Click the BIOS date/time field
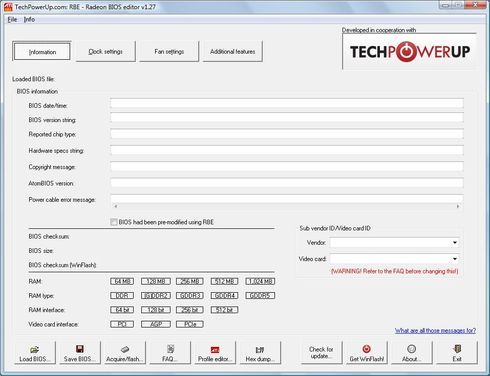The image size is (490, 376). pos(287,103)
